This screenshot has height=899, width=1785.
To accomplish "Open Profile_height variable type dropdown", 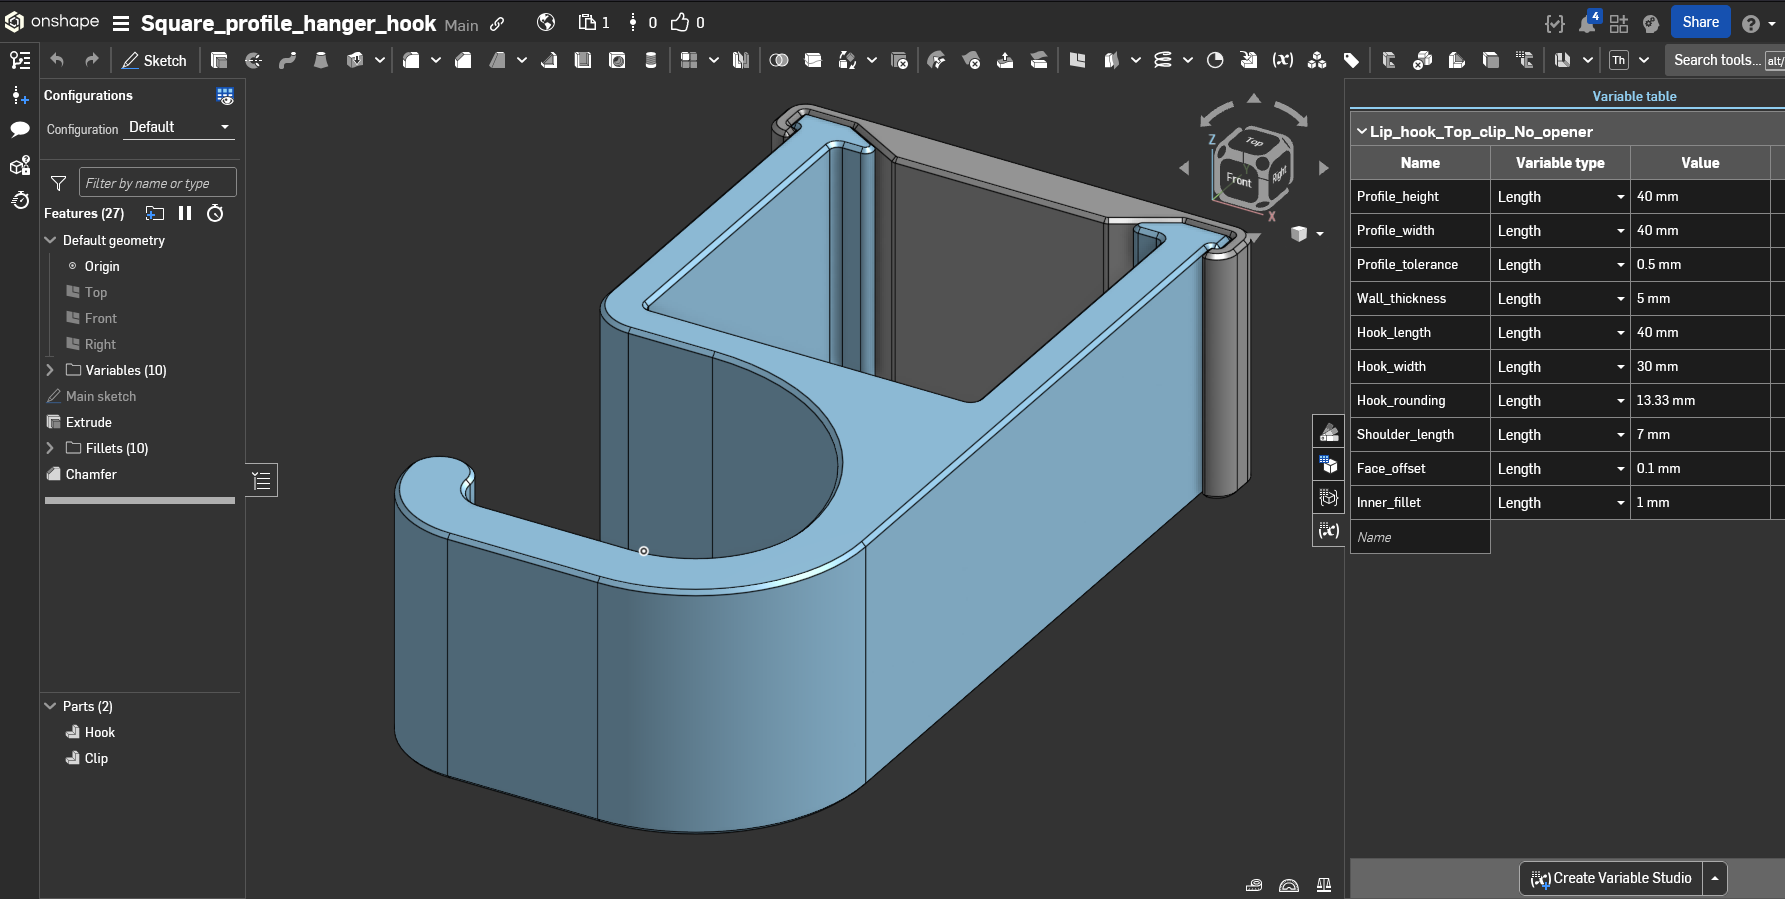I will click(x=1560, y=197).
